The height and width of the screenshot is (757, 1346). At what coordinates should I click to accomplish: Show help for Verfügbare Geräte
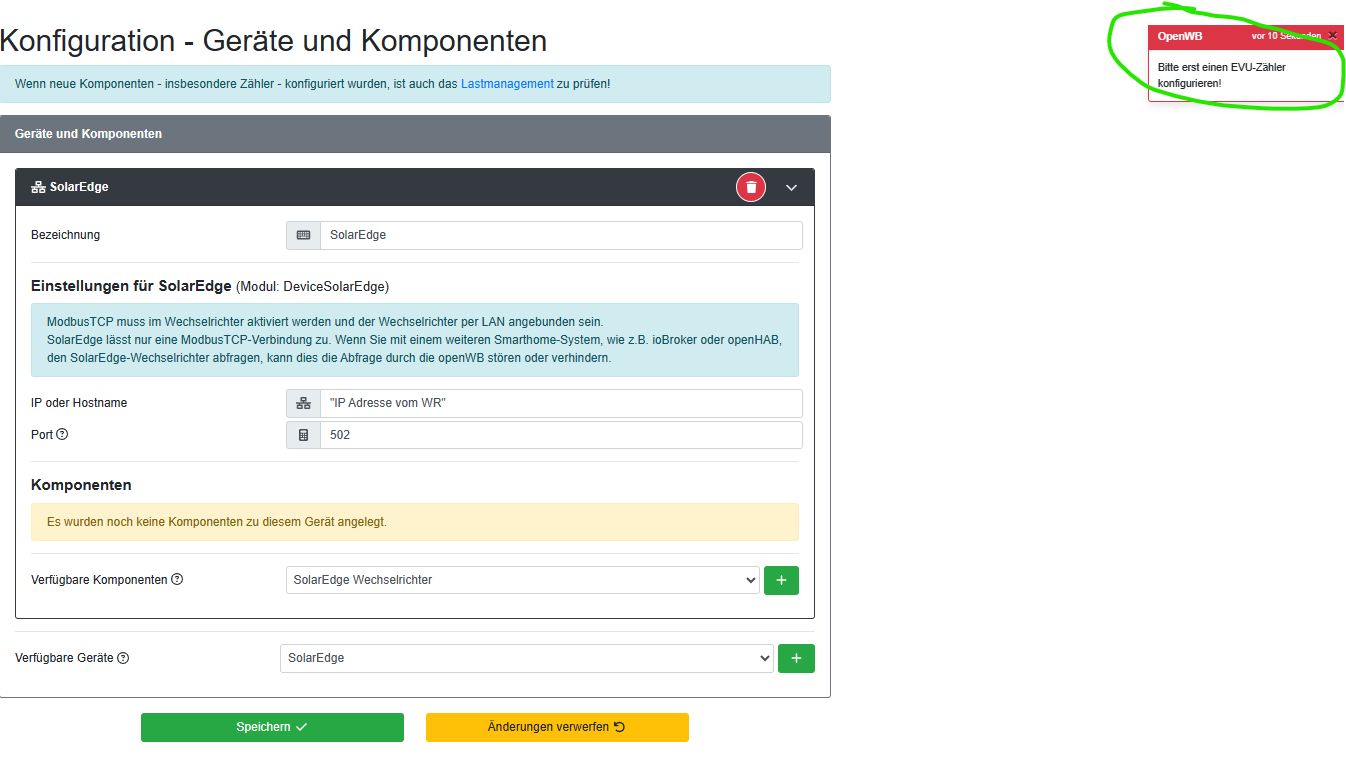click(123, 658)
